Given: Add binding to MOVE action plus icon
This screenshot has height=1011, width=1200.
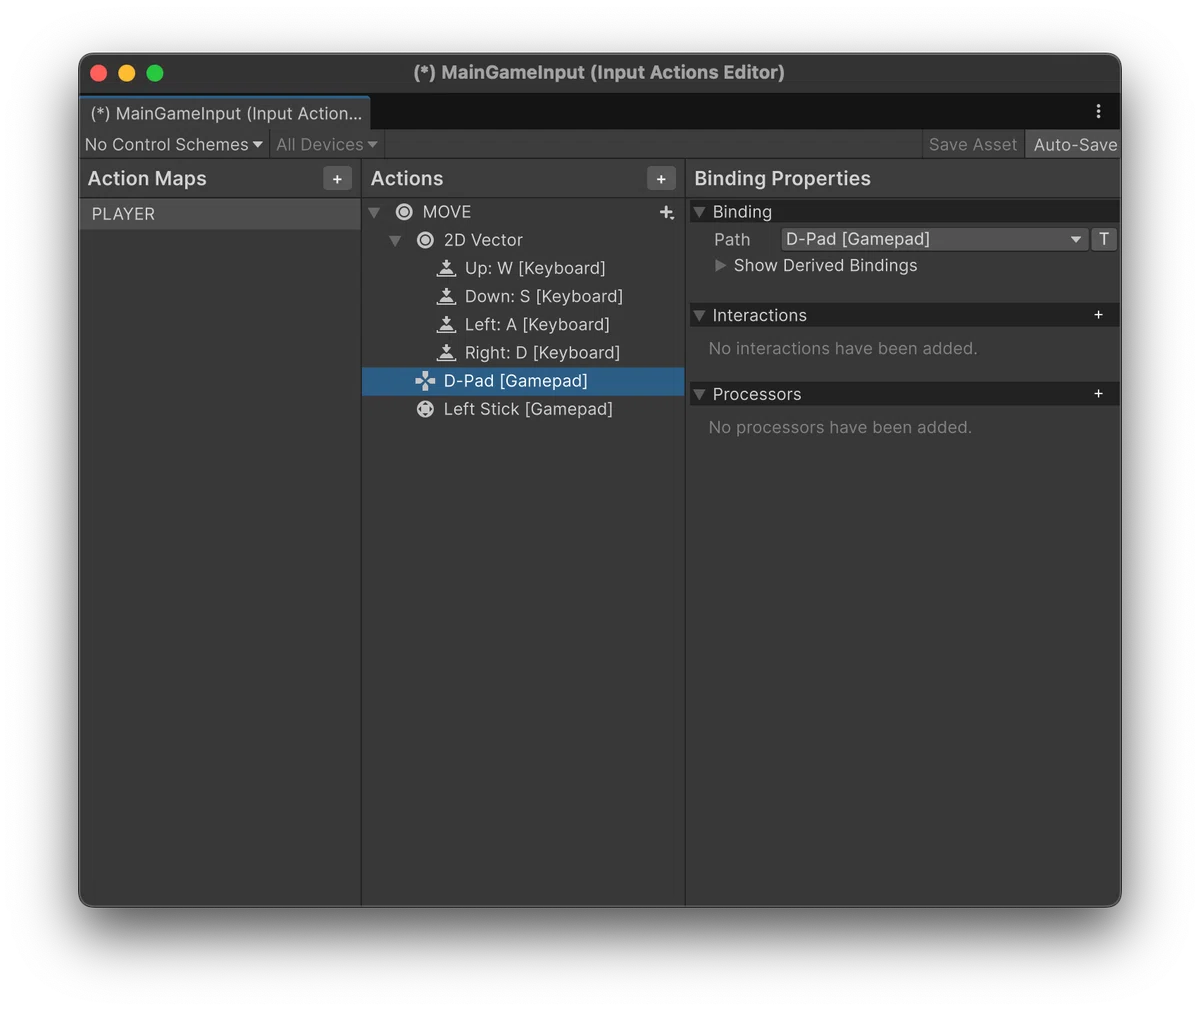Looking at the screenshot, I should pyautogui.click(x=667, y=212).
